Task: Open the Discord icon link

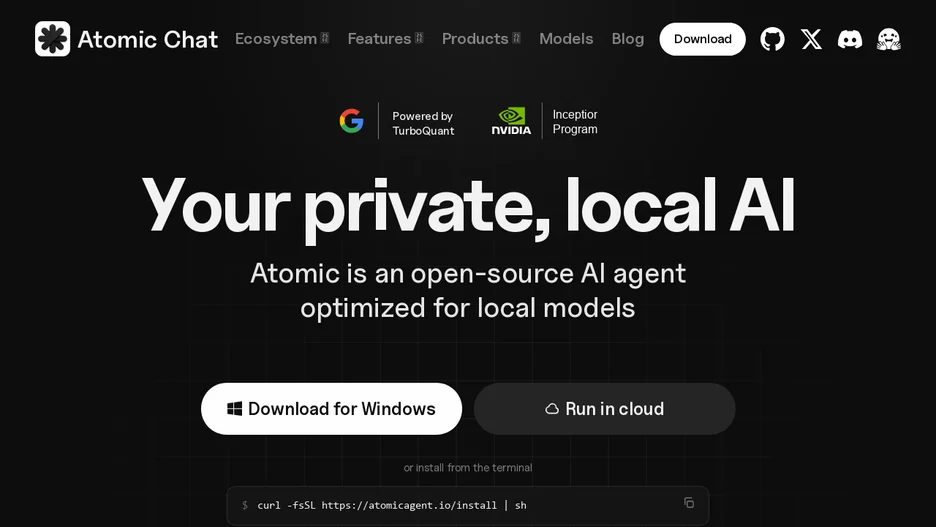Action: 850,39
